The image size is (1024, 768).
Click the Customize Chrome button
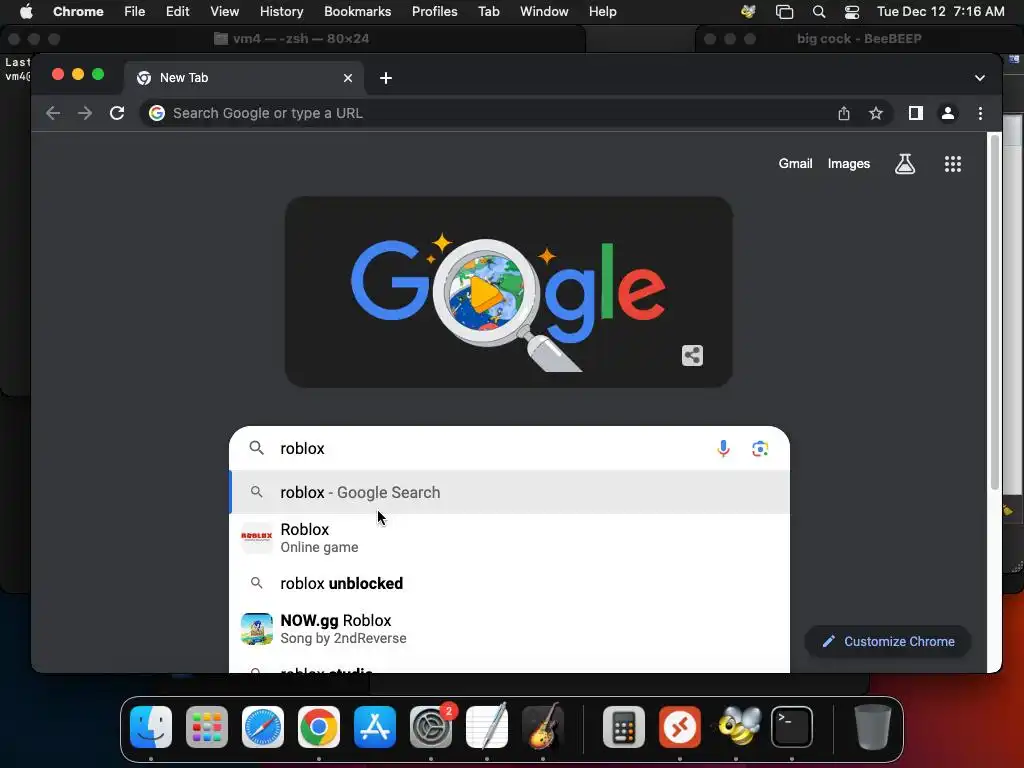pyautogui.click(x=888, y=641)
